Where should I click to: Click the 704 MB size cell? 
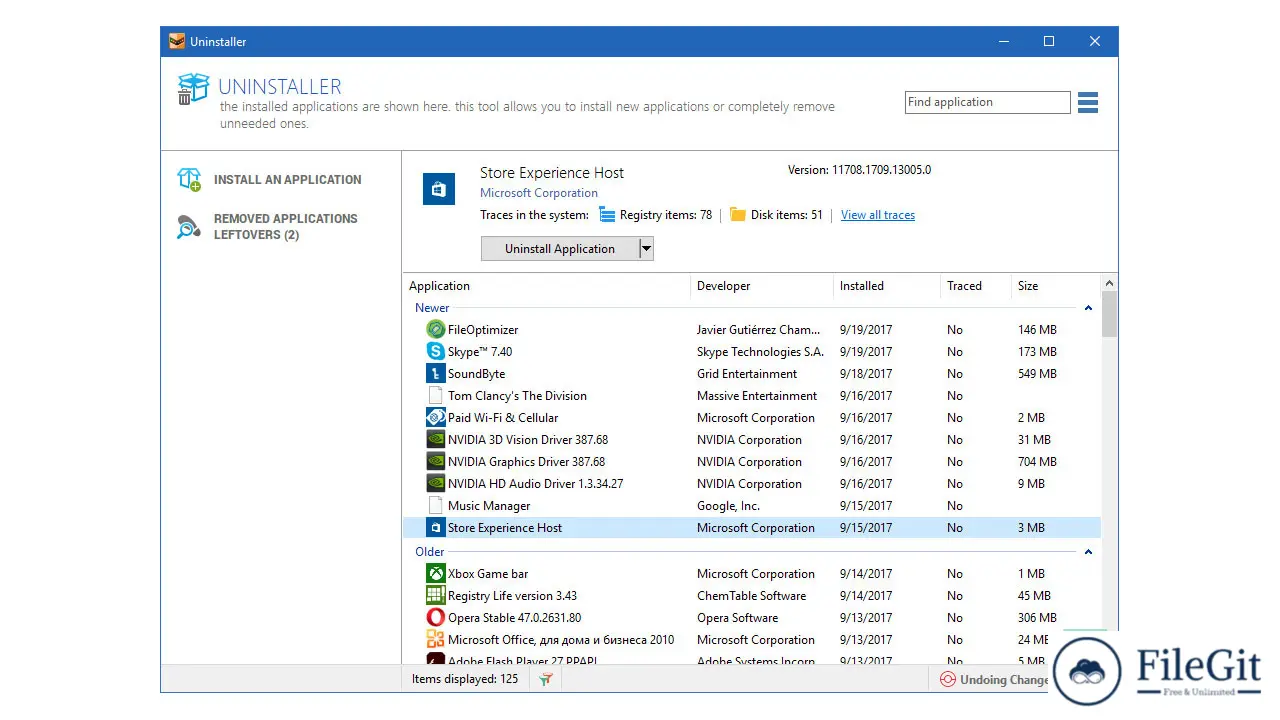coord(1037,462)
